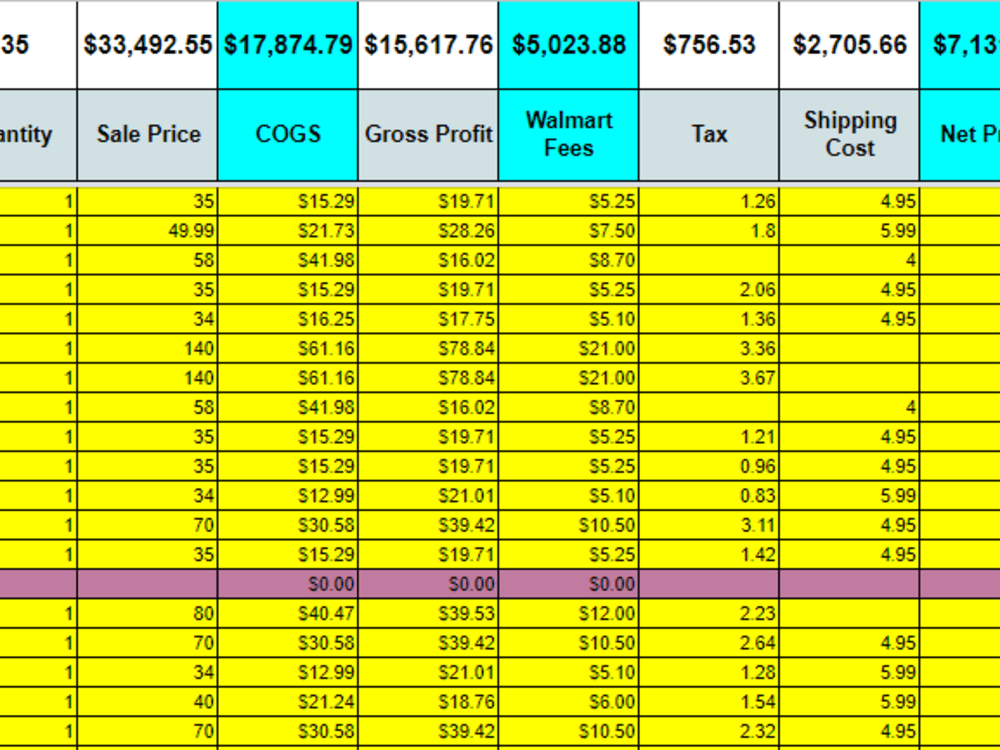Select the Walmart Fees column header
The height and width of the screenshot is (750, 1000).
coord(568,135)
